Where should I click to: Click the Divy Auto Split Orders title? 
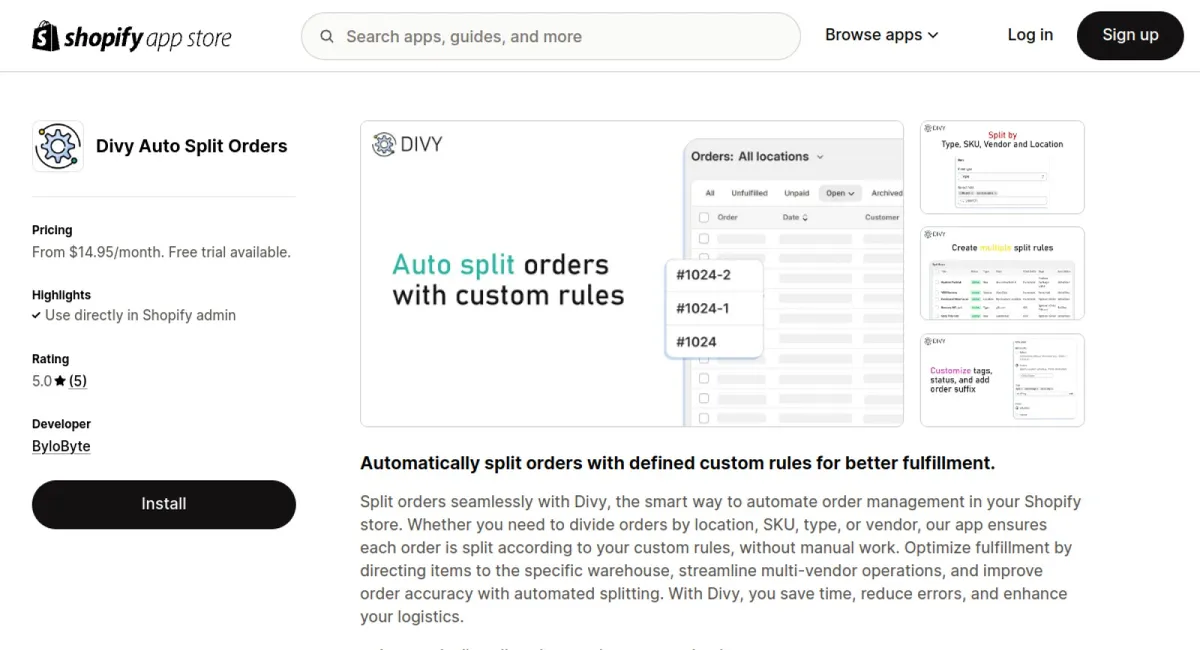(191, 146)
